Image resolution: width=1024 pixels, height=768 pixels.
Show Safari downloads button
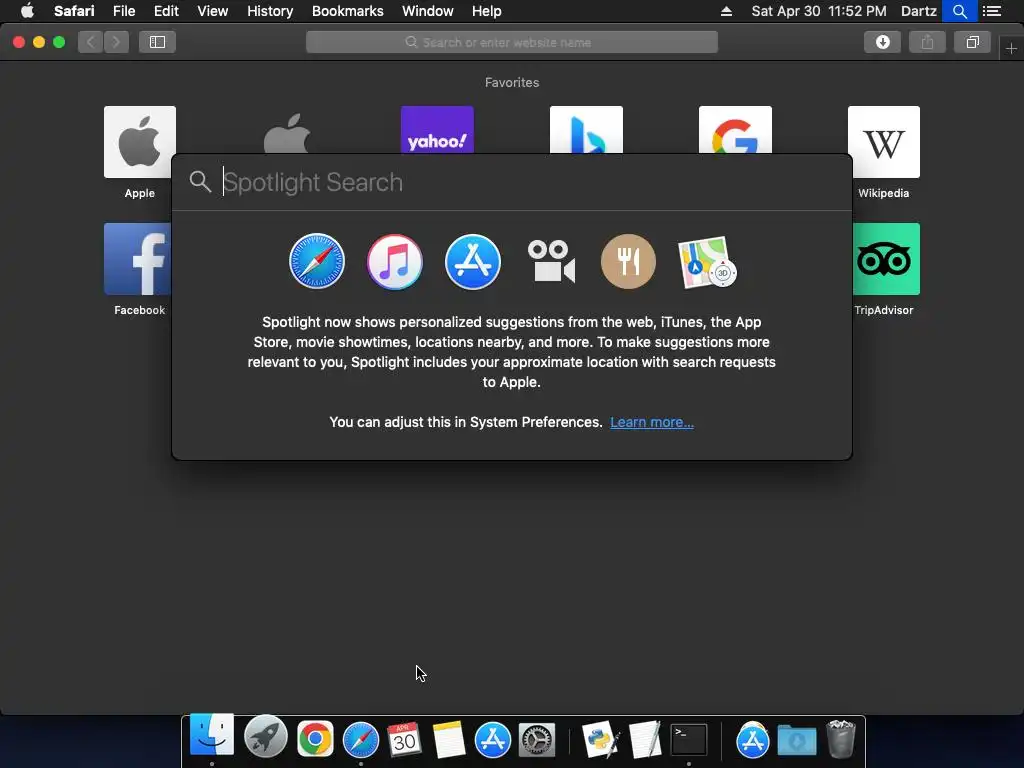coord(882,42)
